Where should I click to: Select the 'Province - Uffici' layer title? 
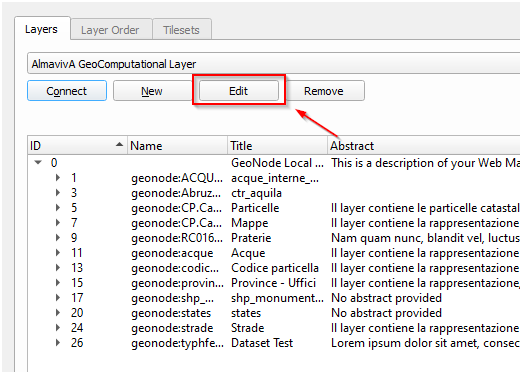pyautogui.click(x=273, y=283)
